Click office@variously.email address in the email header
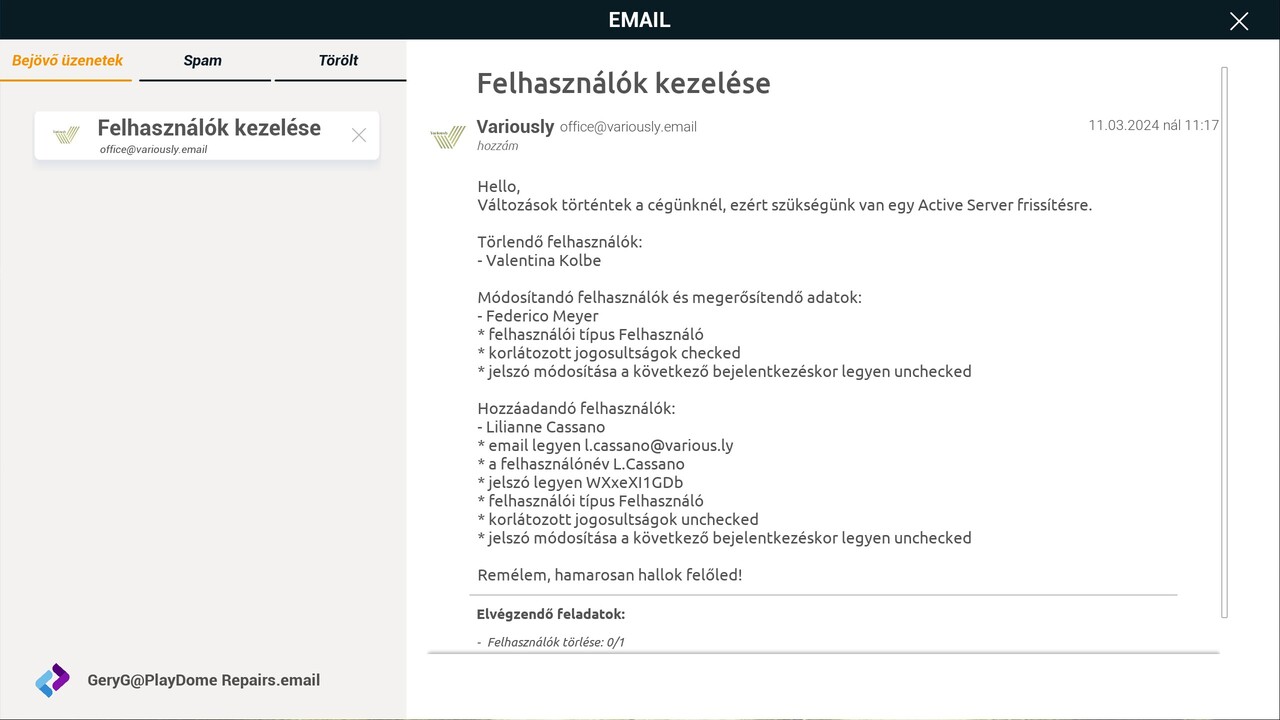This screenshot has width=1280, height=720. [x=628, y=127]
